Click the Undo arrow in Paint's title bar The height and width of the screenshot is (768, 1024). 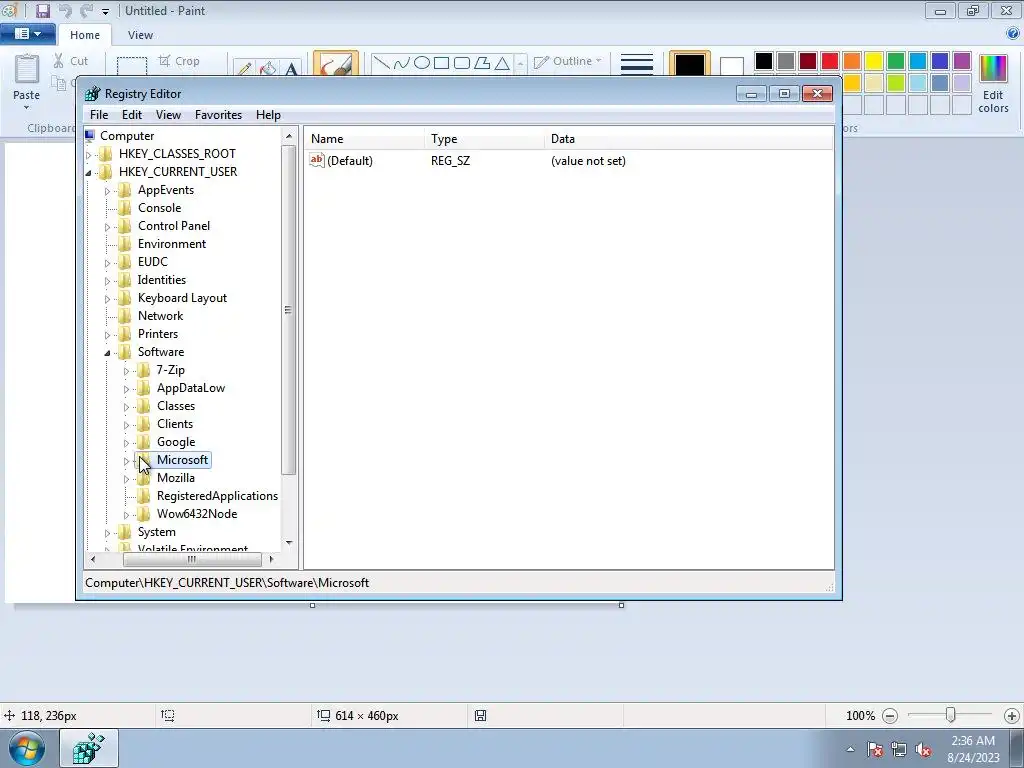coord(64,10)
